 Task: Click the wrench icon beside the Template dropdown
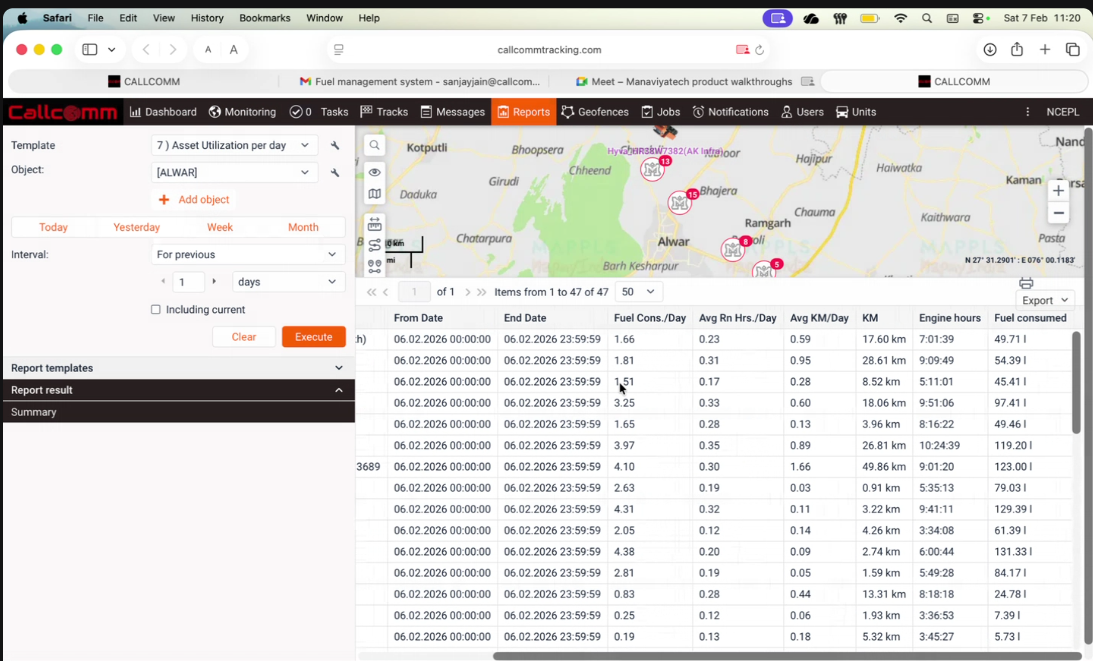pyautogui.click(x=335, y=145)
